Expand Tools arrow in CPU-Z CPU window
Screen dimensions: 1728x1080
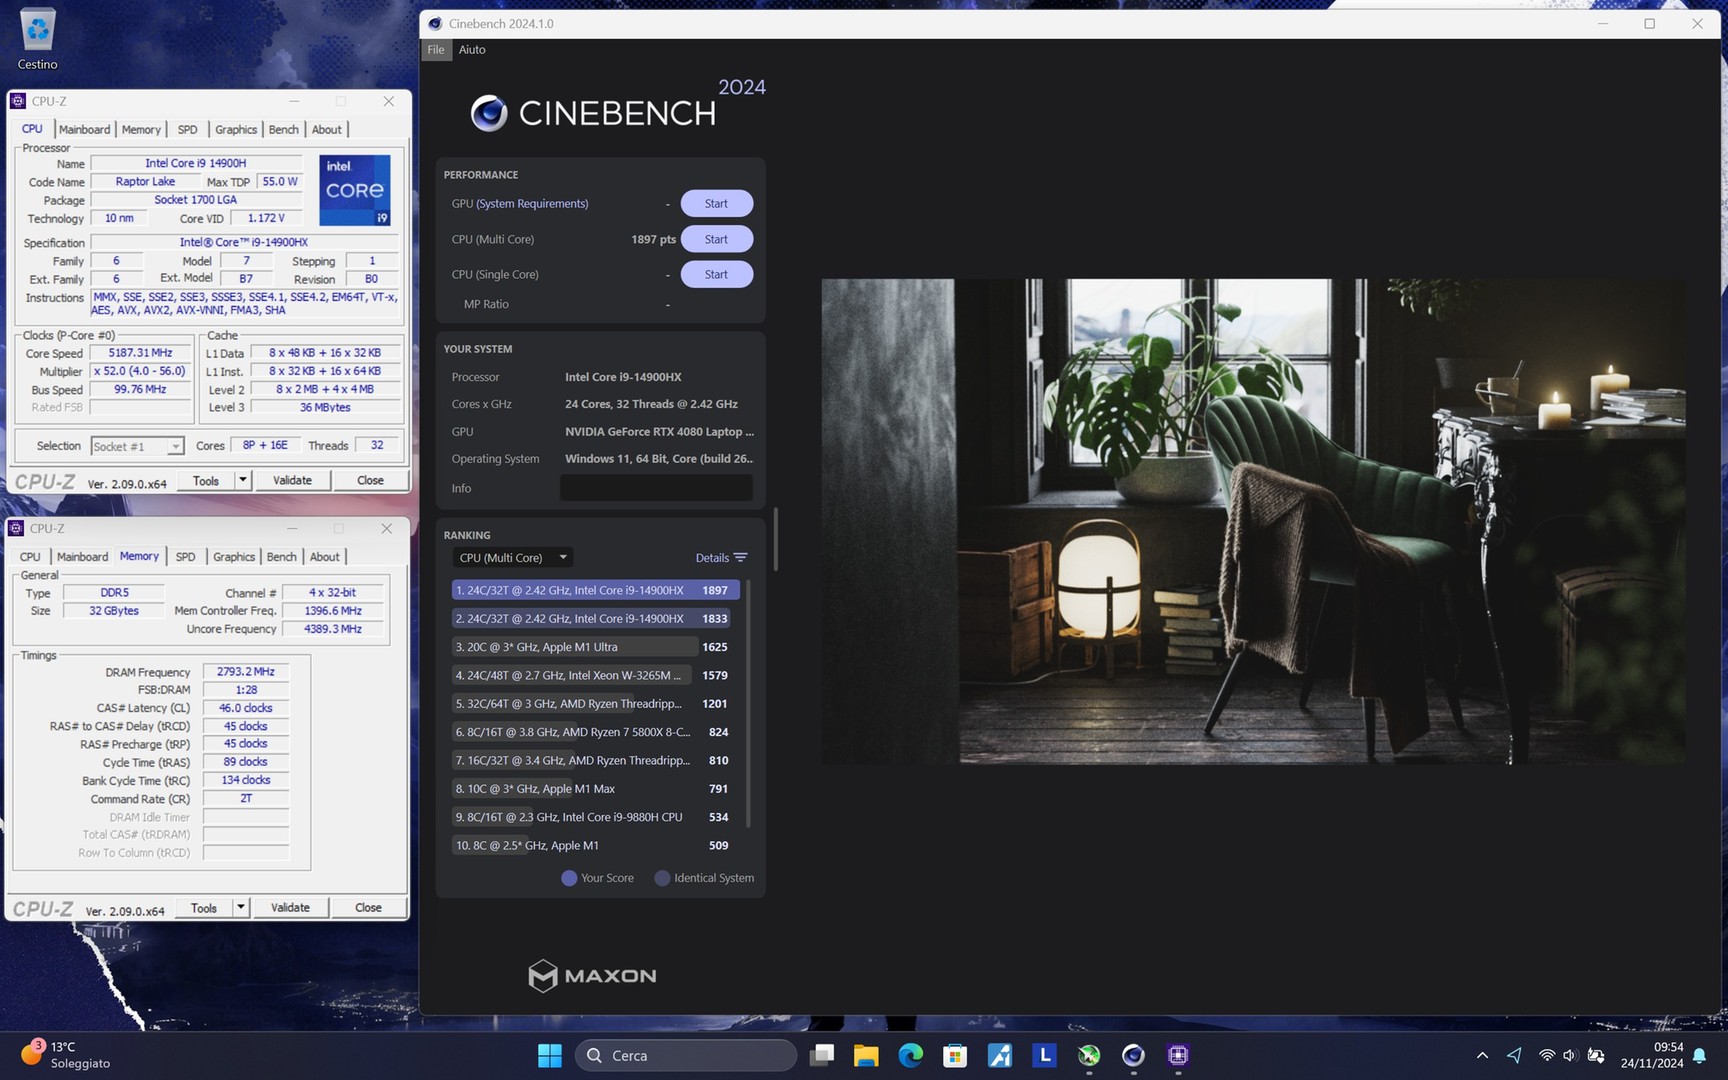(x=242, y=480)
